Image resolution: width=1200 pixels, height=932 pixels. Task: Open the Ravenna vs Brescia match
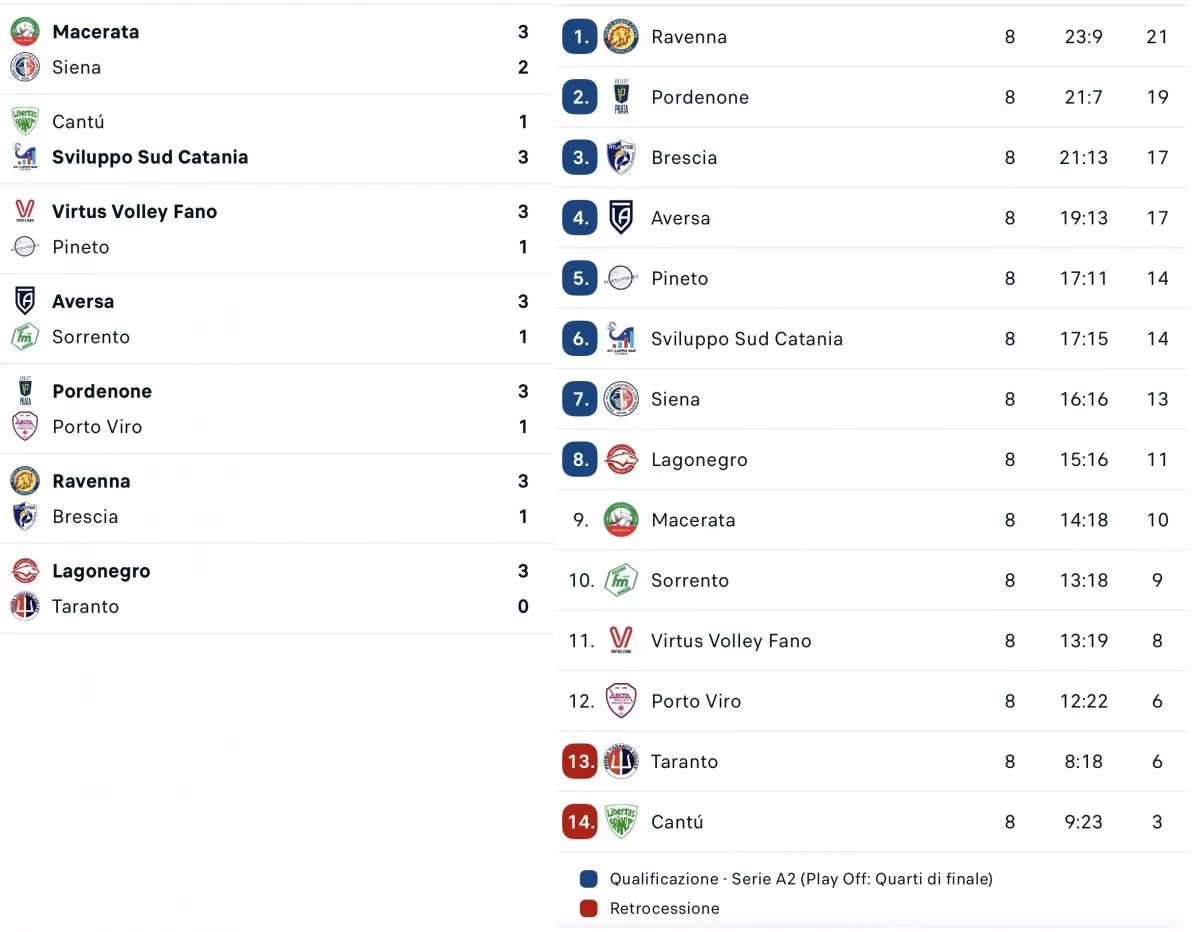coord(270,499)
